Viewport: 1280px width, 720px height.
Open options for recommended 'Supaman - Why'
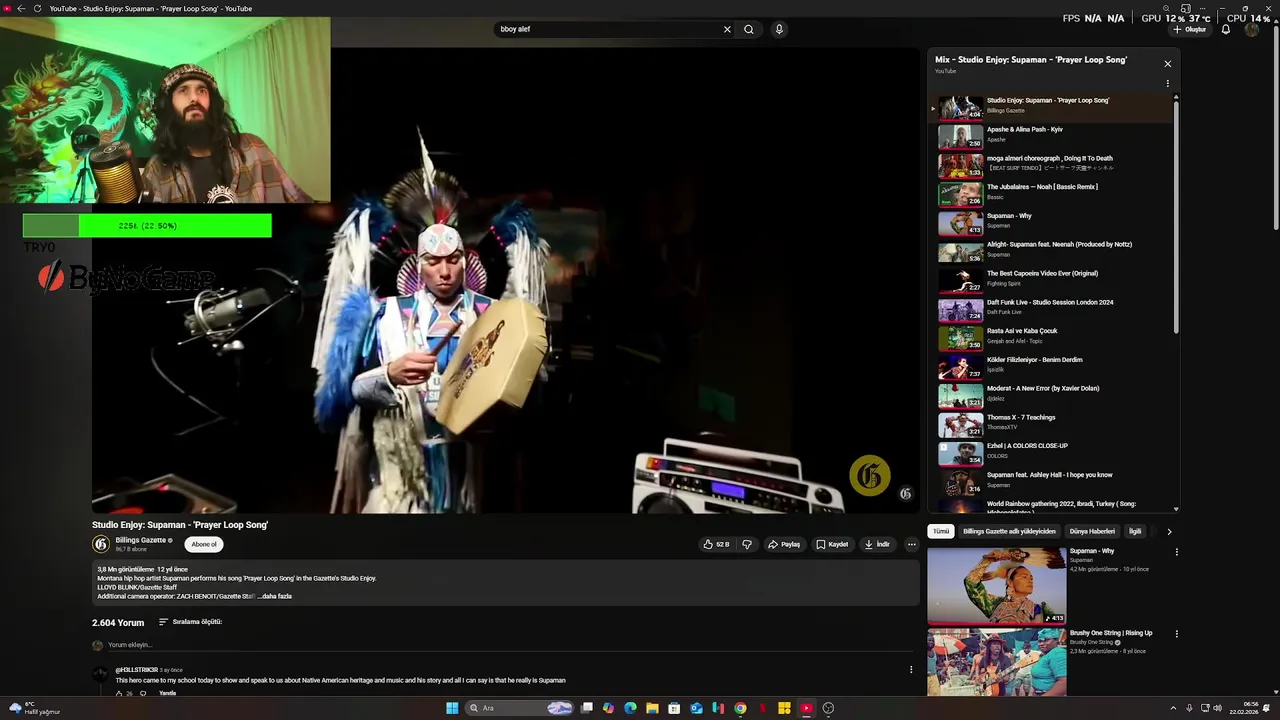click(x=1176, y=551)
